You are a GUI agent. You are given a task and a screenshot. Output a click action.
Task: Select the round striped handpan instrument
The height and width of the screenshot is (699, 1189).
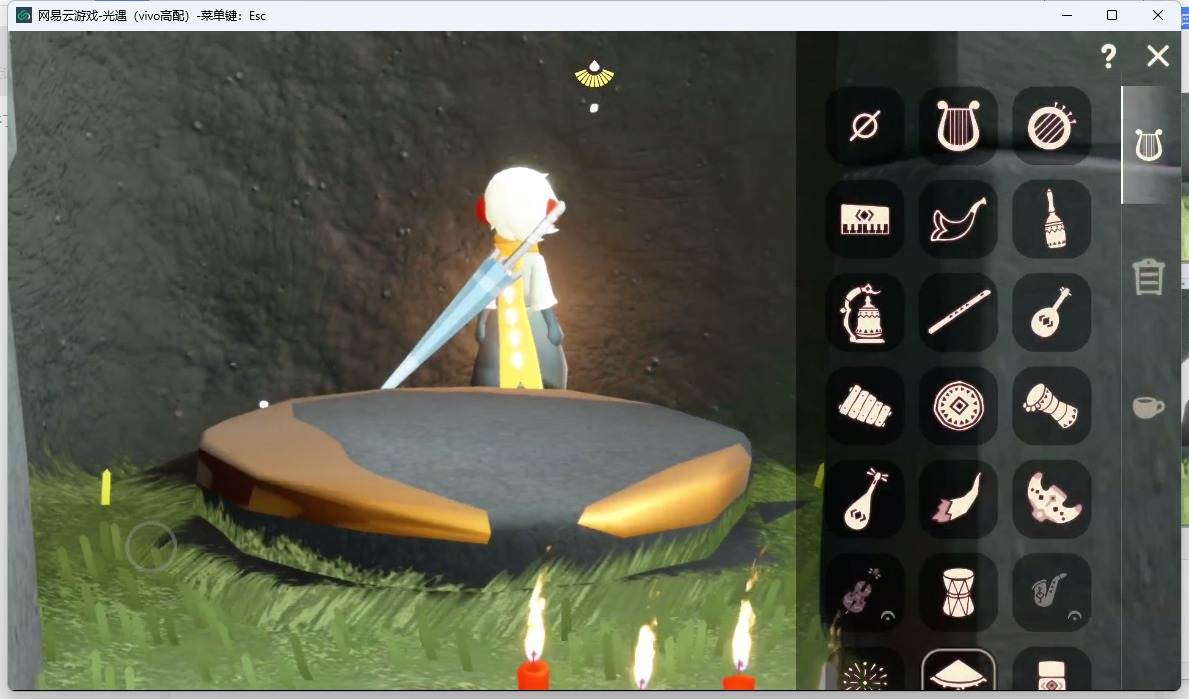[x=1051, y=126]
